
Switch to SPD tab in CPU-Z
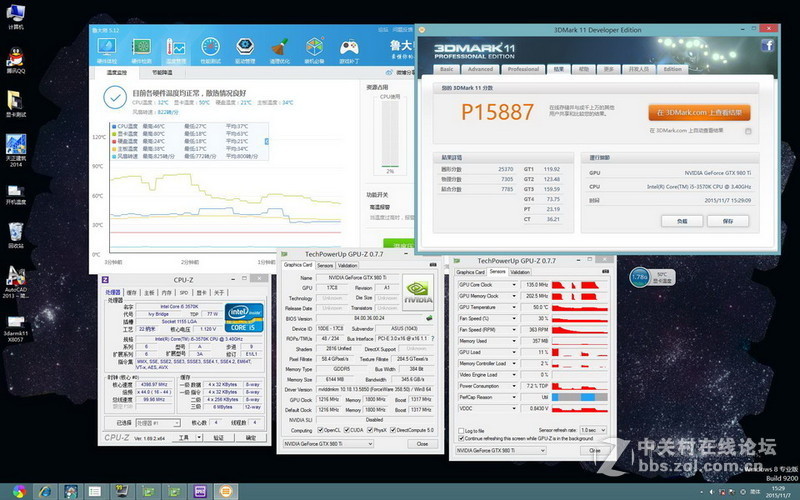(x=184, y=293)
